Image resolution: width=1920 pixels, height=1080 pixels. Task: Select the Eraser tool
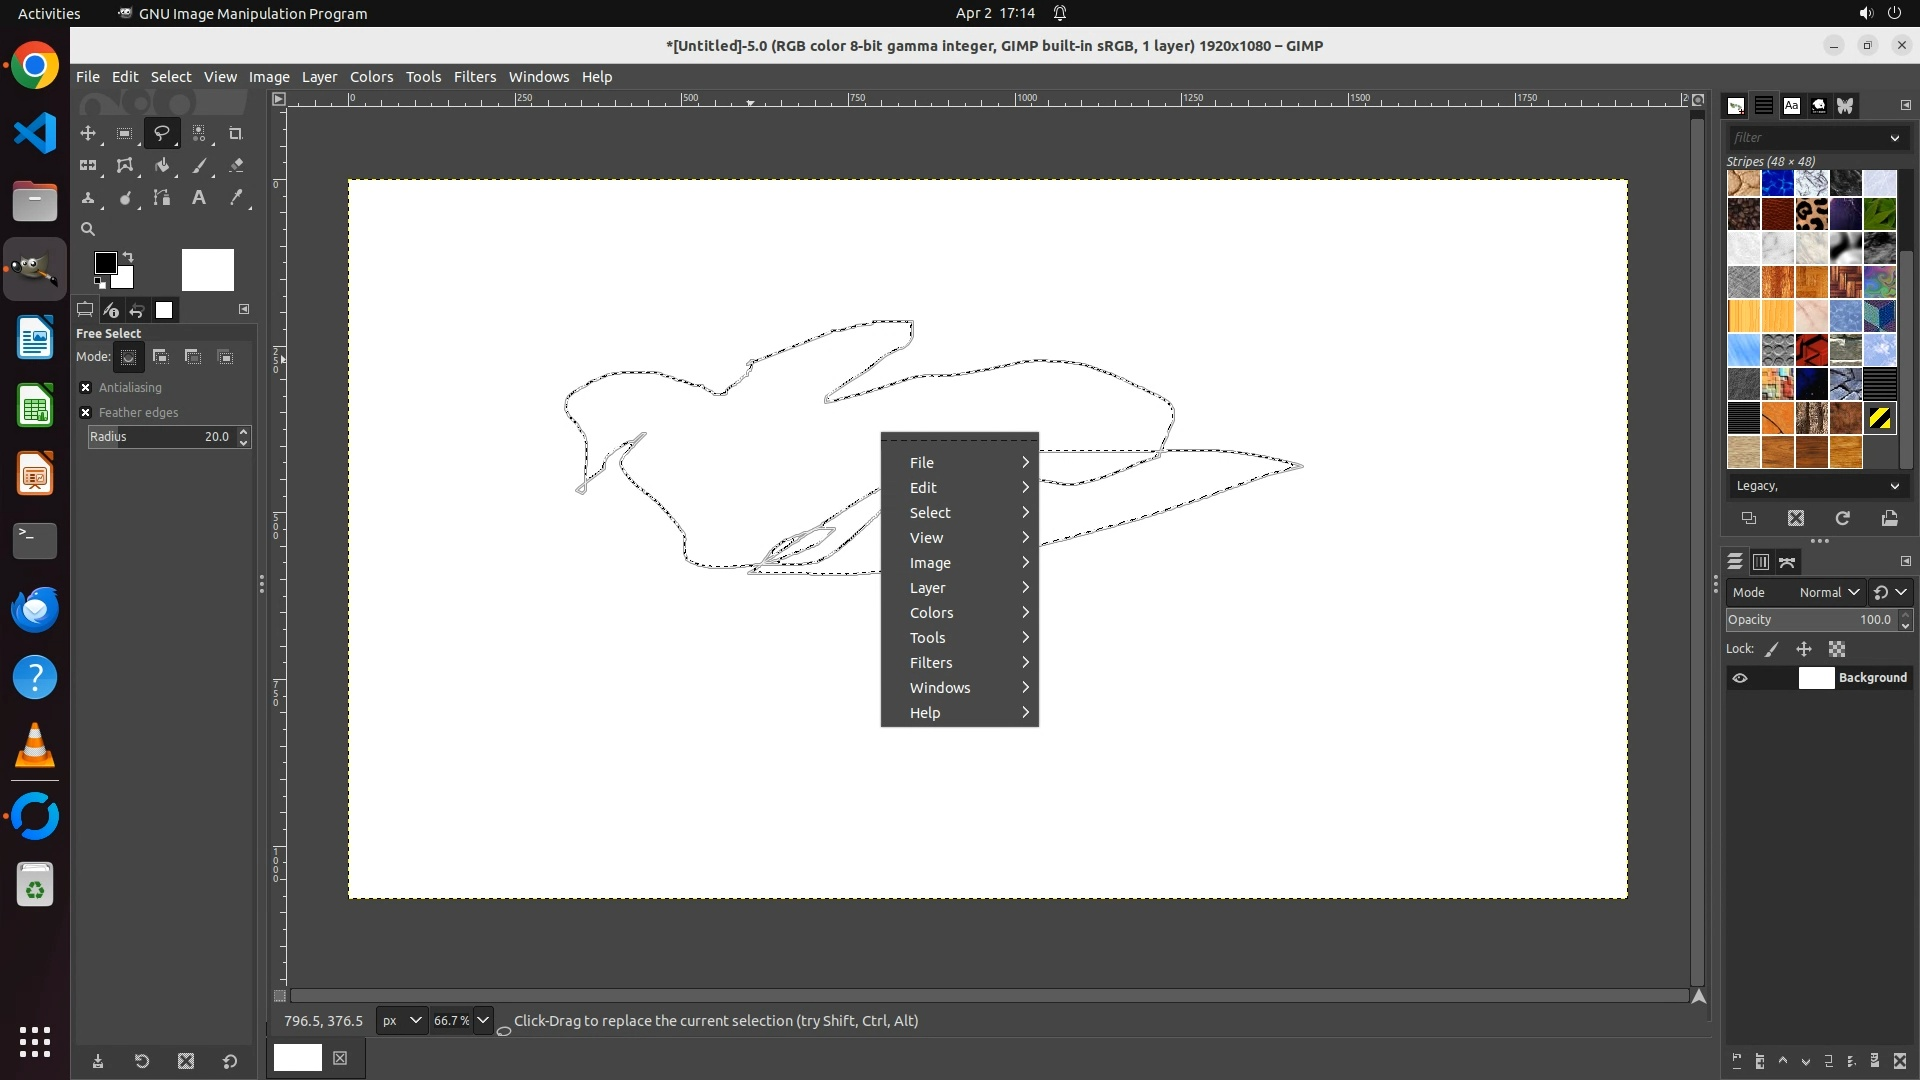coord(236,166)
